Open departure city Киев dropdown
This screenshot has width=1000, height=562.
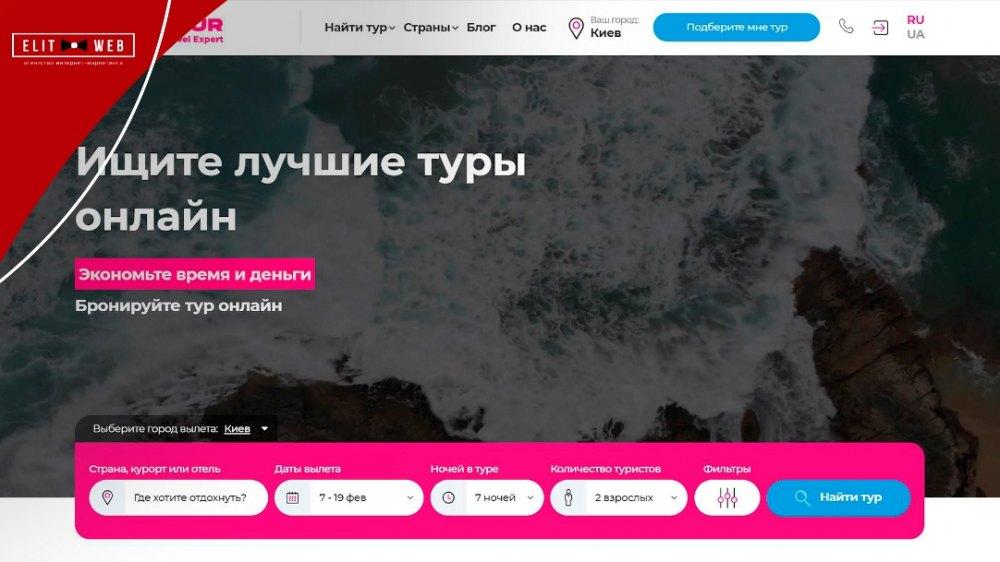pyautogui.click(x=246, y=429)
